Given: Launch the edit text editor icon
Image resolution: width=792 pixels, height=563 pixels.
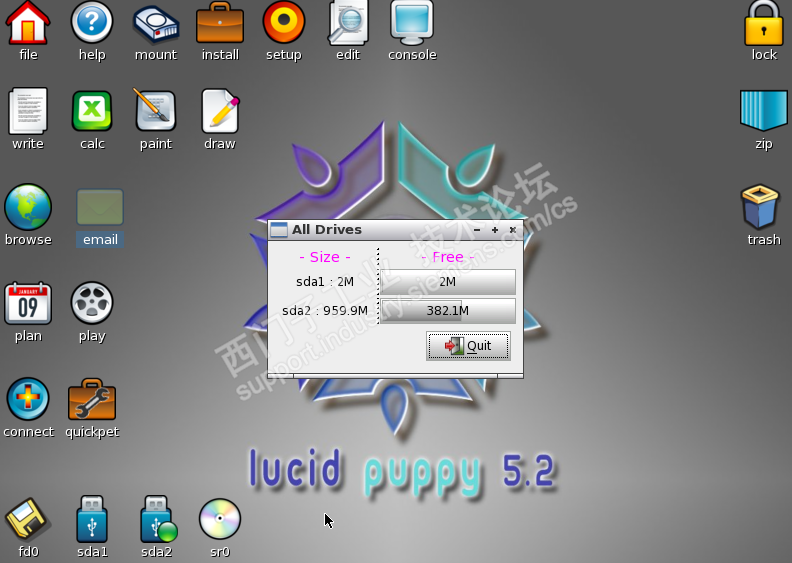Looking at the screenshot, I should pyautogui.click(x=348, y=23).
